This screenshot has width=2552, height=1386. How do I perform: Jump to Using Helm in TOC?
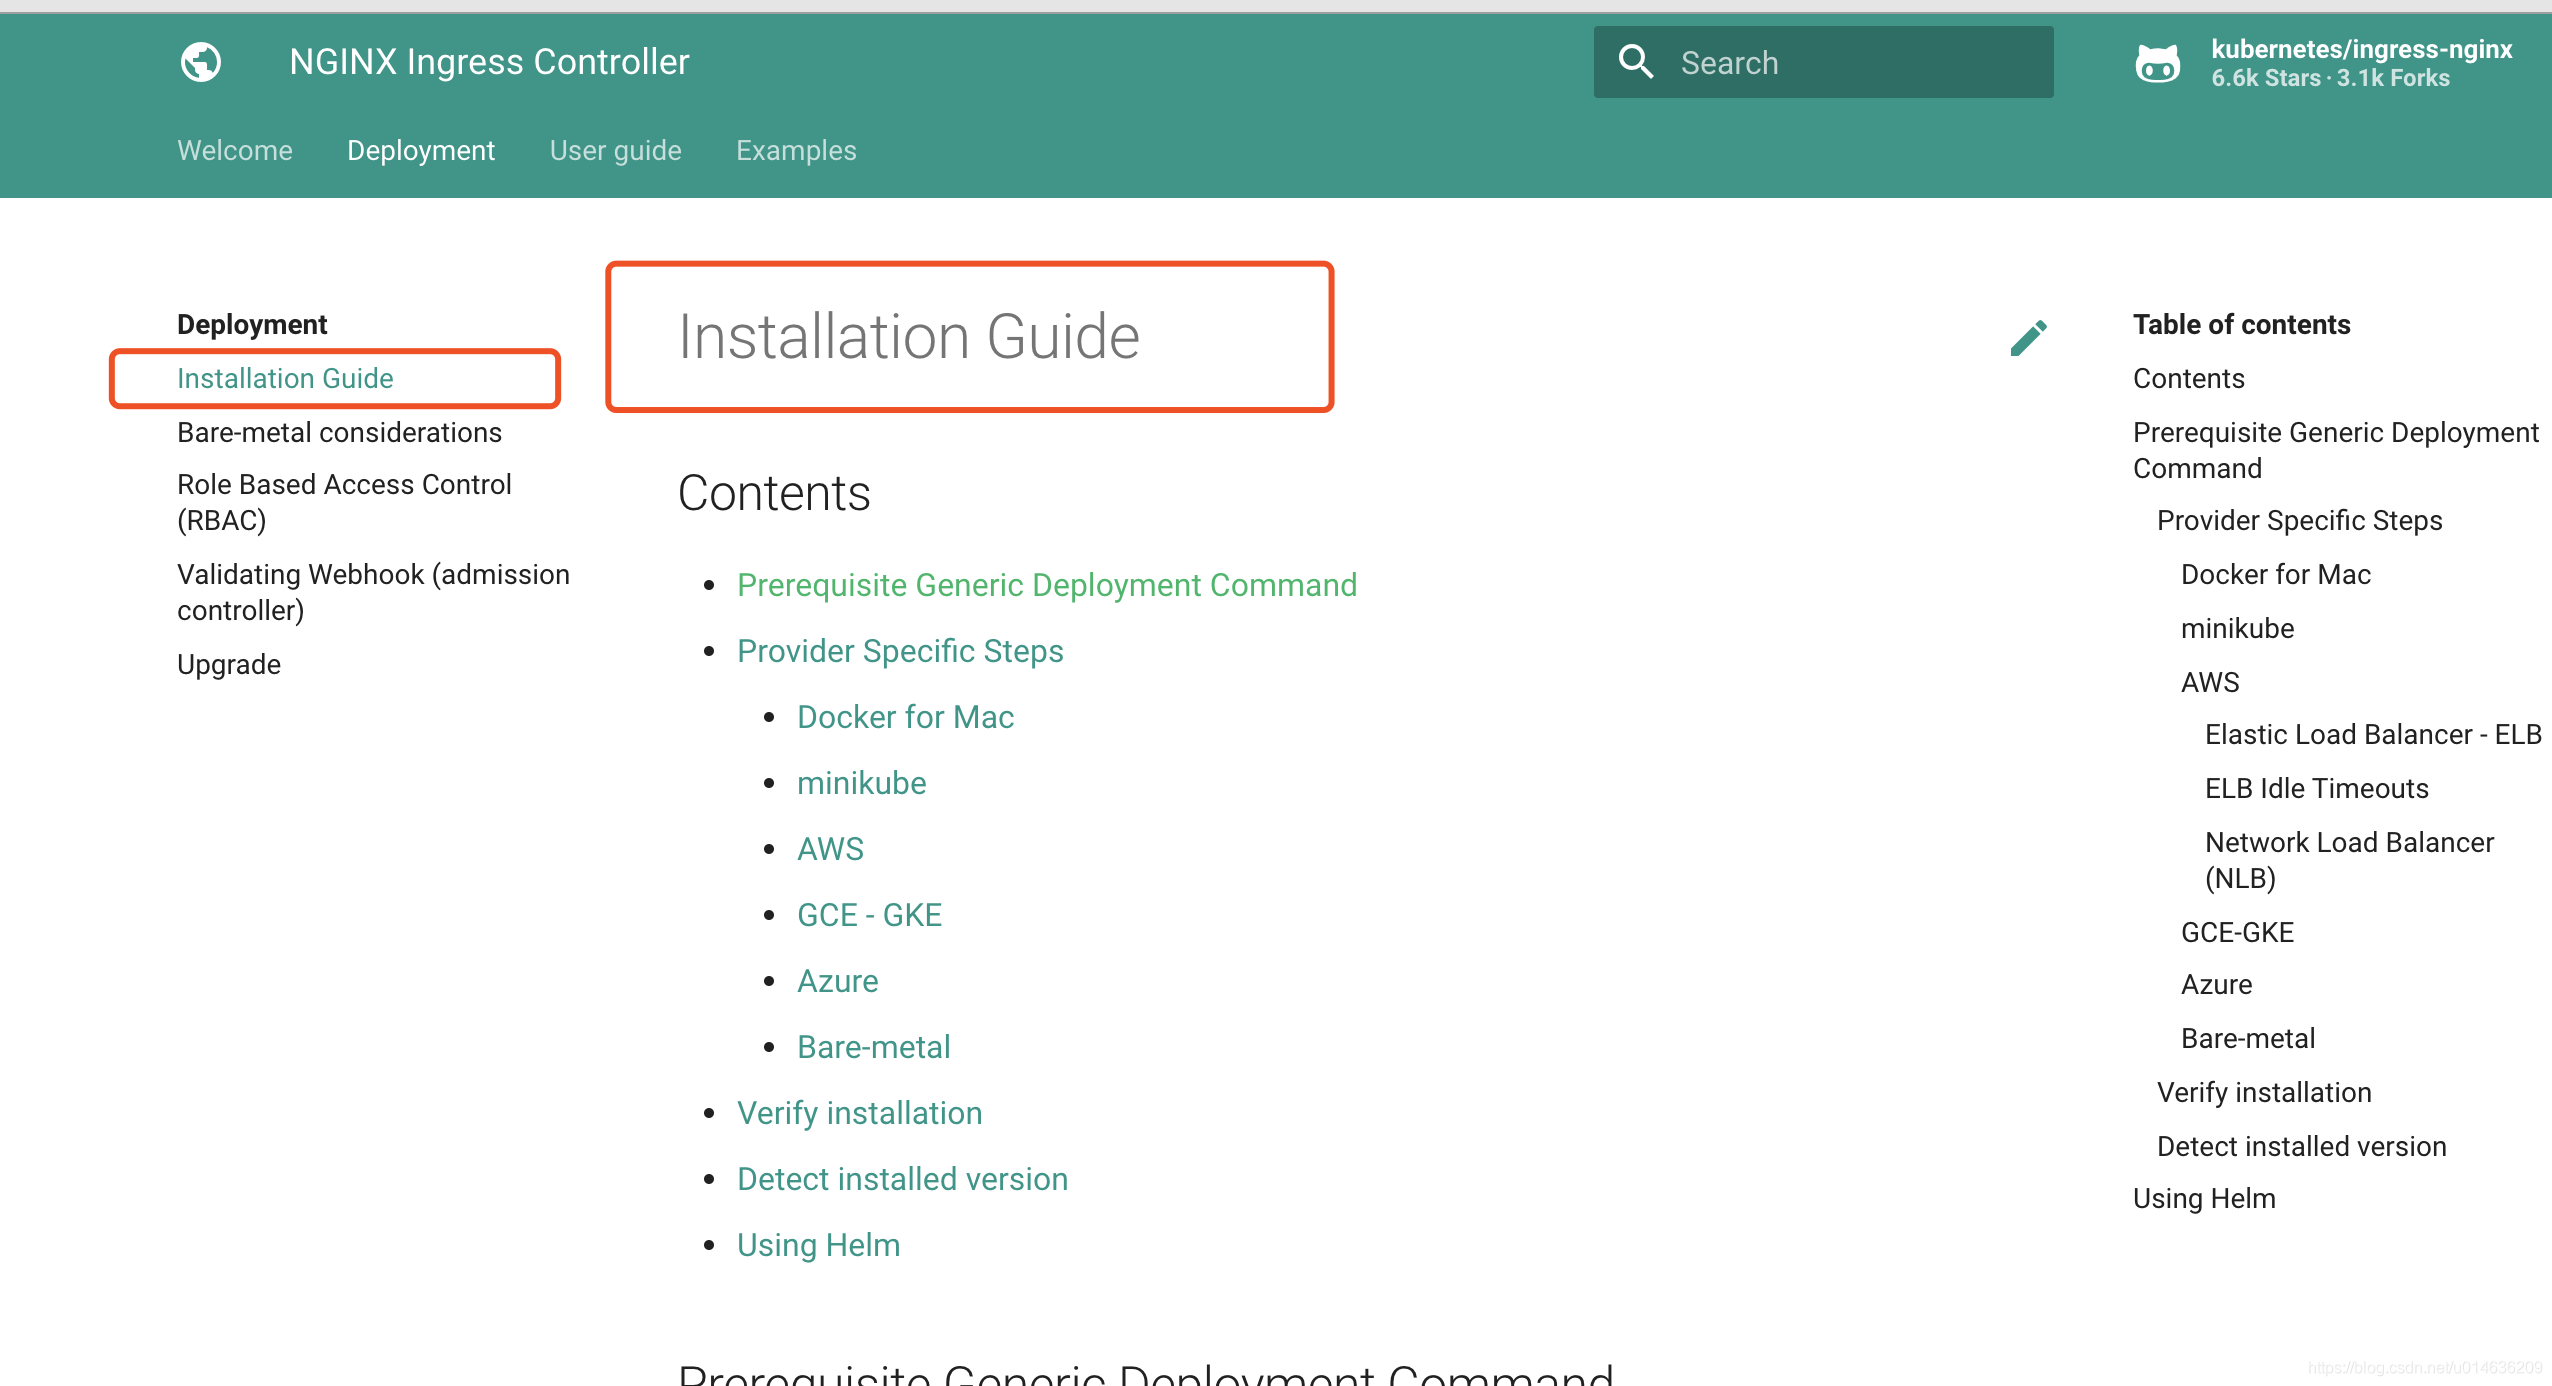click(x=2204, y=1198)
